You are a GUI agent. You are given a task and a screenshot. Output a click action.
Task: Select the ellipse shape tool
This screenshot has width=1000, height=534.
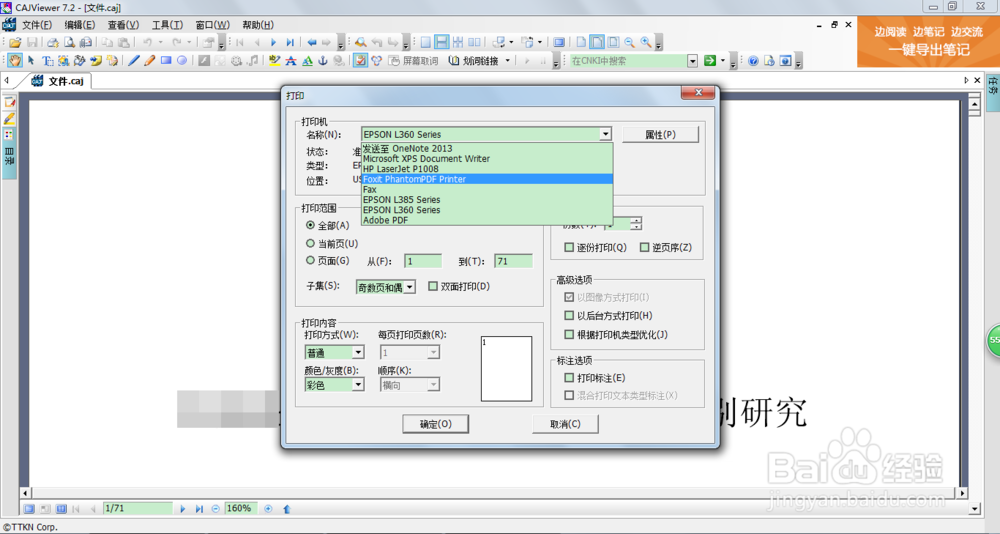point(182,61)
